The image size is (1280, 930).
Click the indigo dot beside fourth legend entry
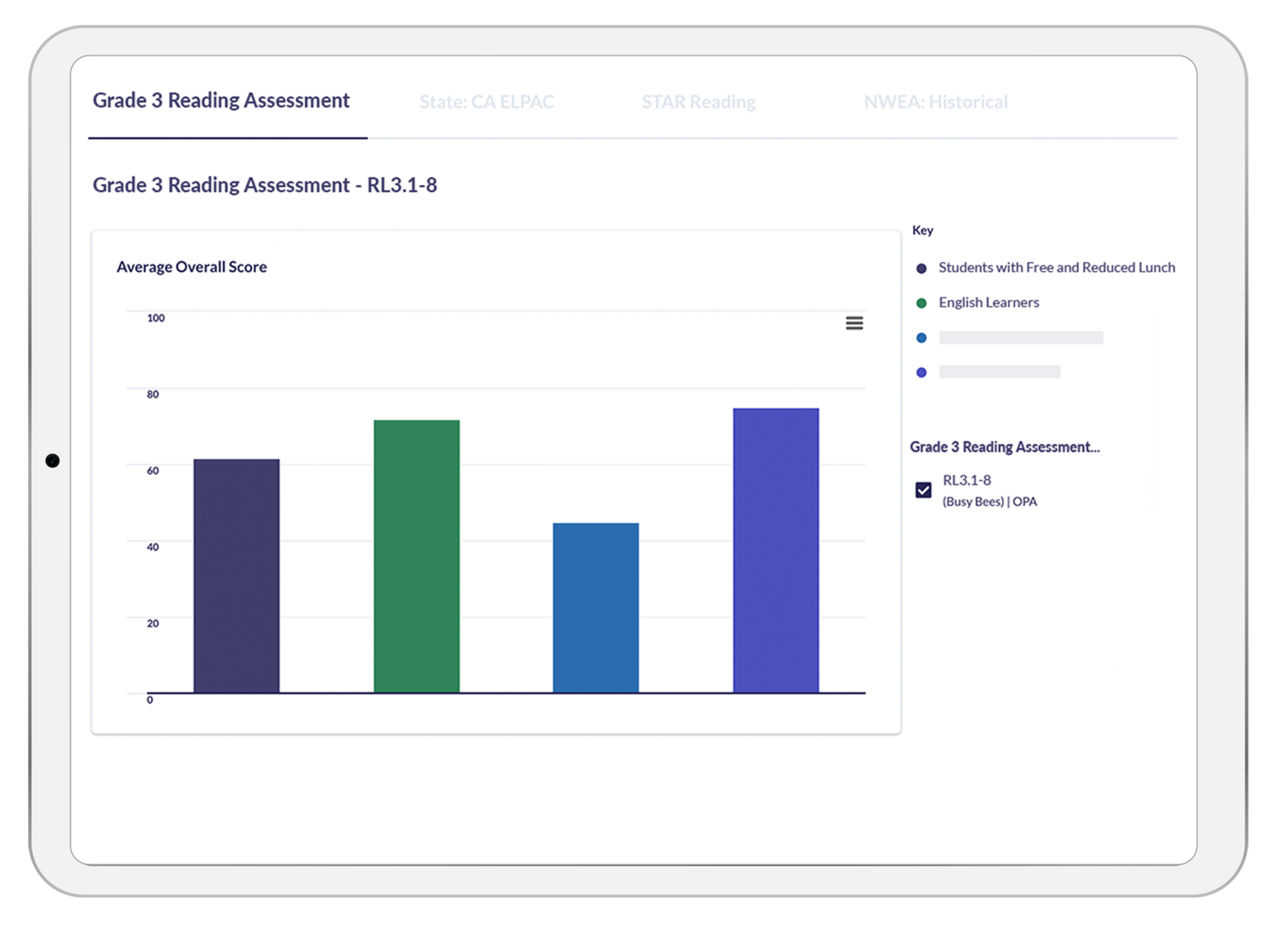pyautogui.click(x=921, y=372)
